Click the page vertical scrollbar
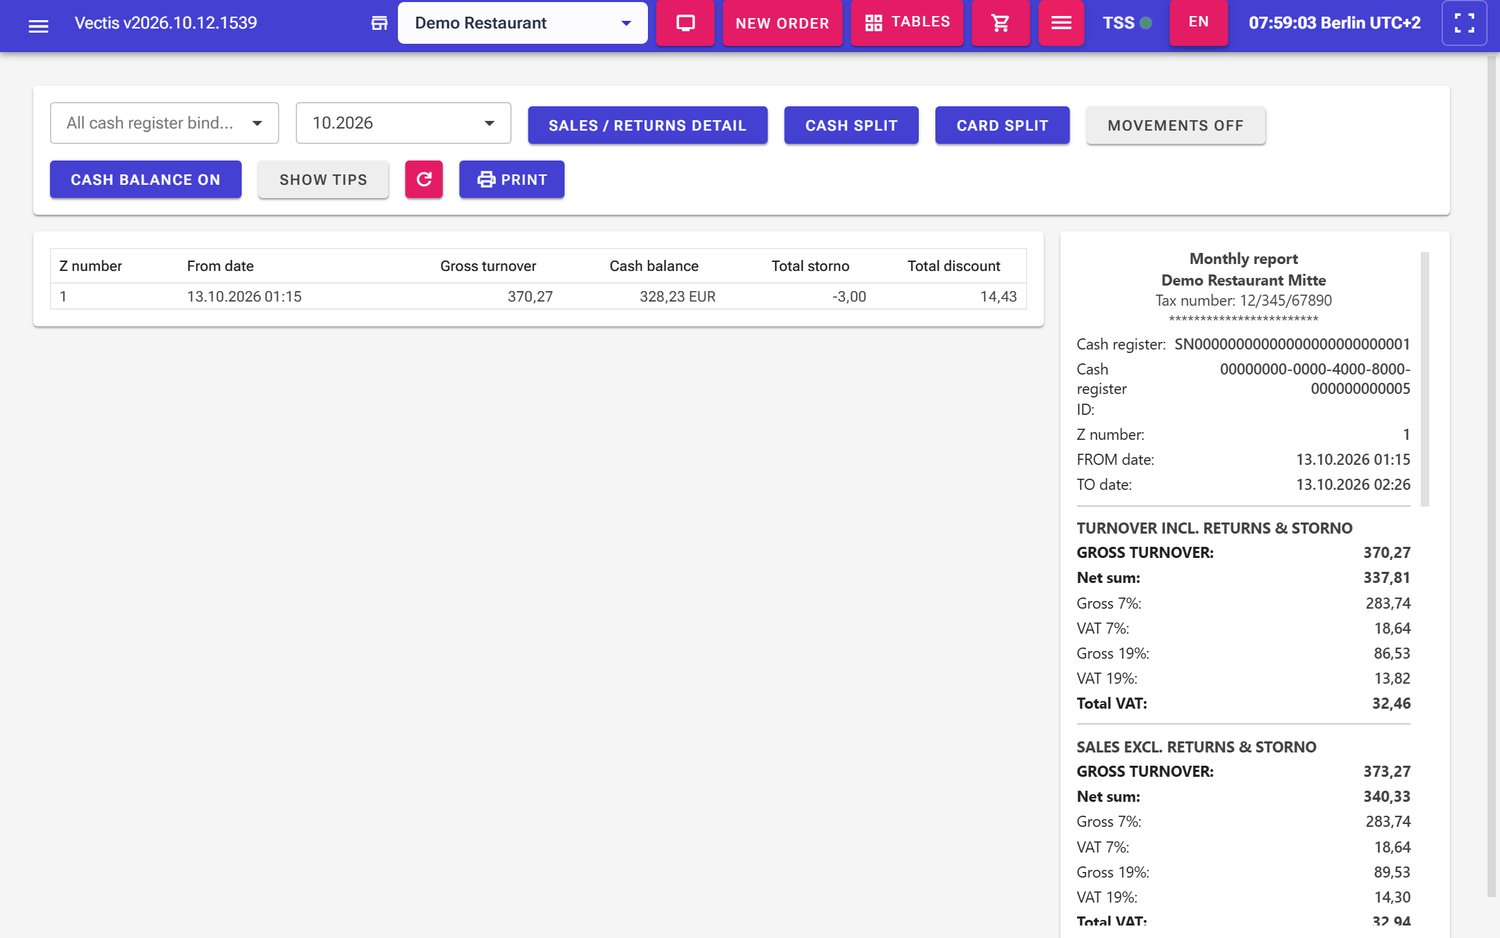The height and width of the screenshot is (938, 1500). point(1492,475)
